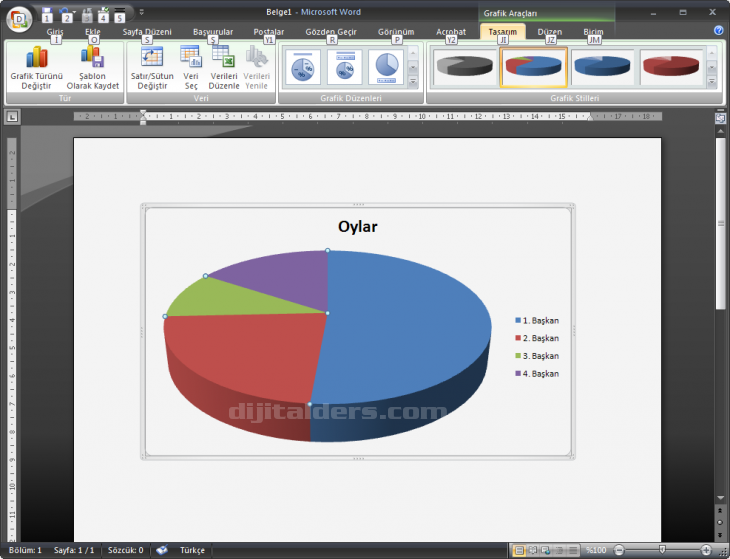
Task: Open the Ekle tab
Action: click(93, 32)
